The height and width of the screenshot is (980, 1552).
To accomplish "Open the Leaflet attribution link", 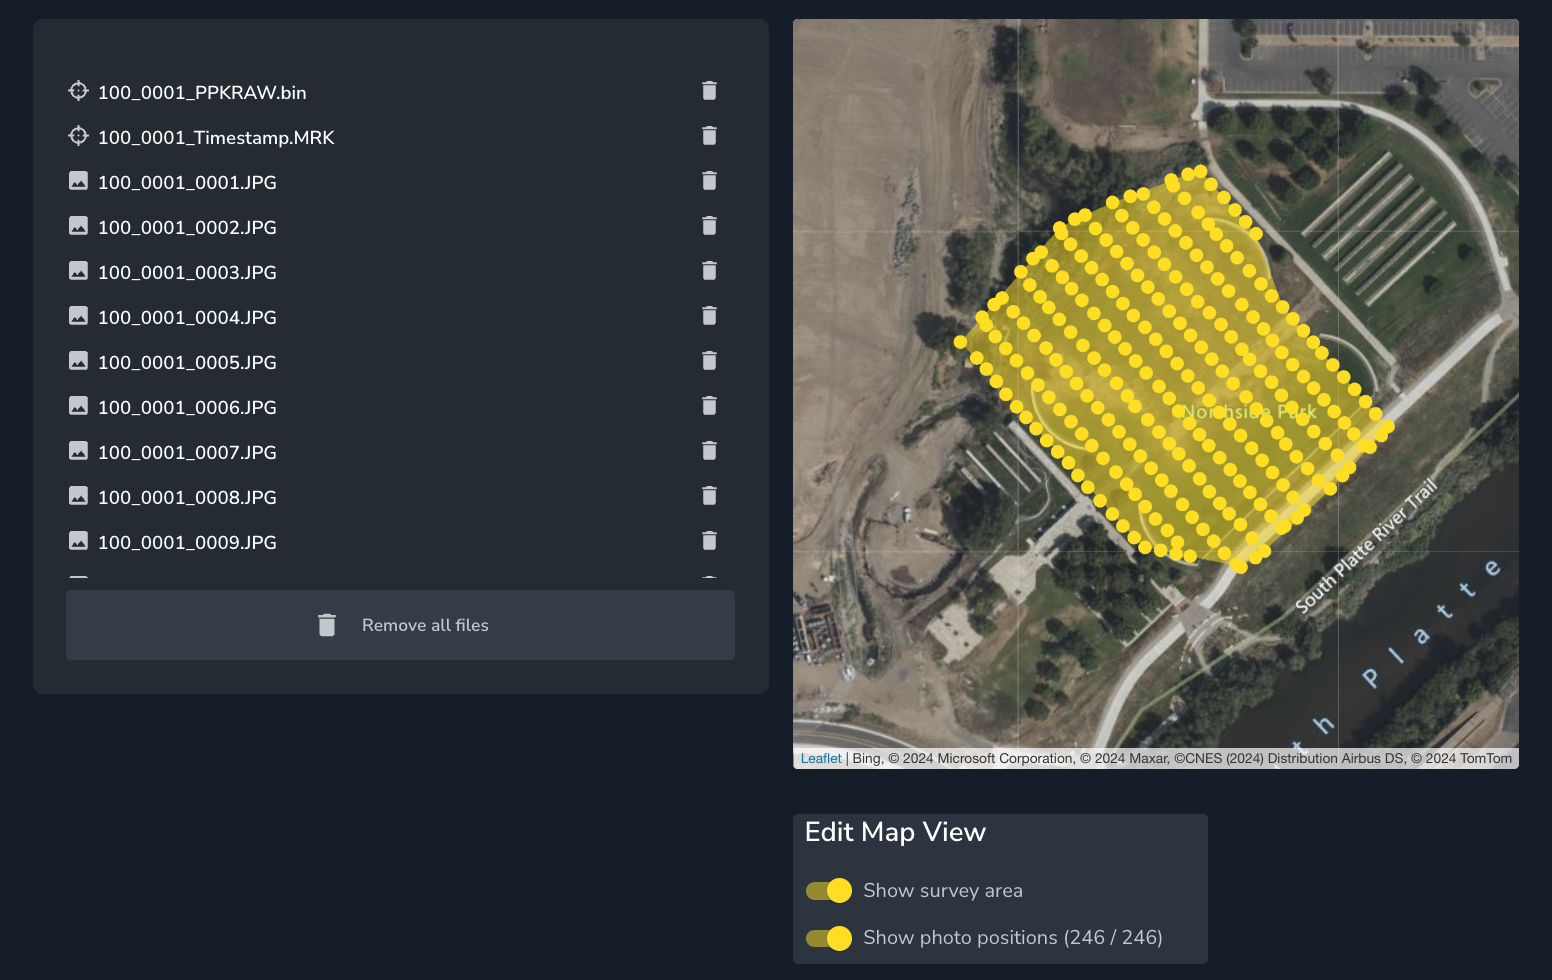I will [x=820, y=758].
